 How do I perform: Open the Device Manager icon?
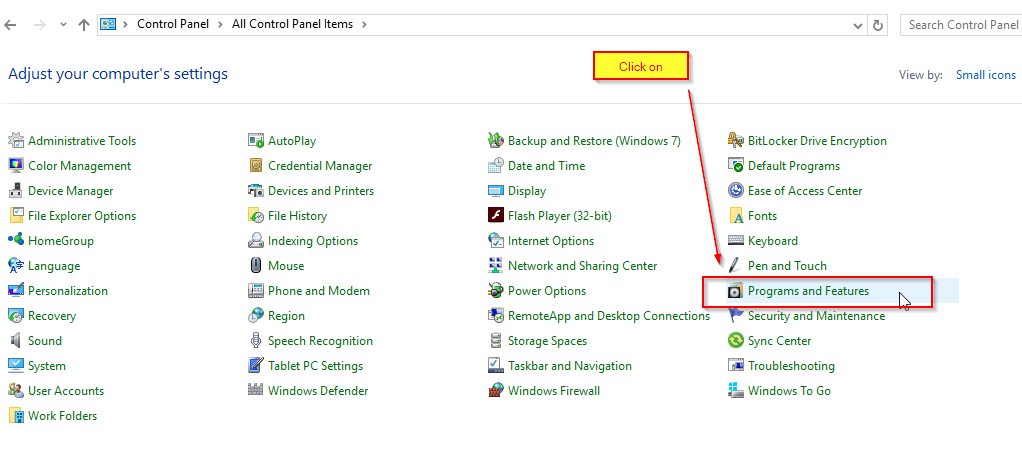coord(16,191)
